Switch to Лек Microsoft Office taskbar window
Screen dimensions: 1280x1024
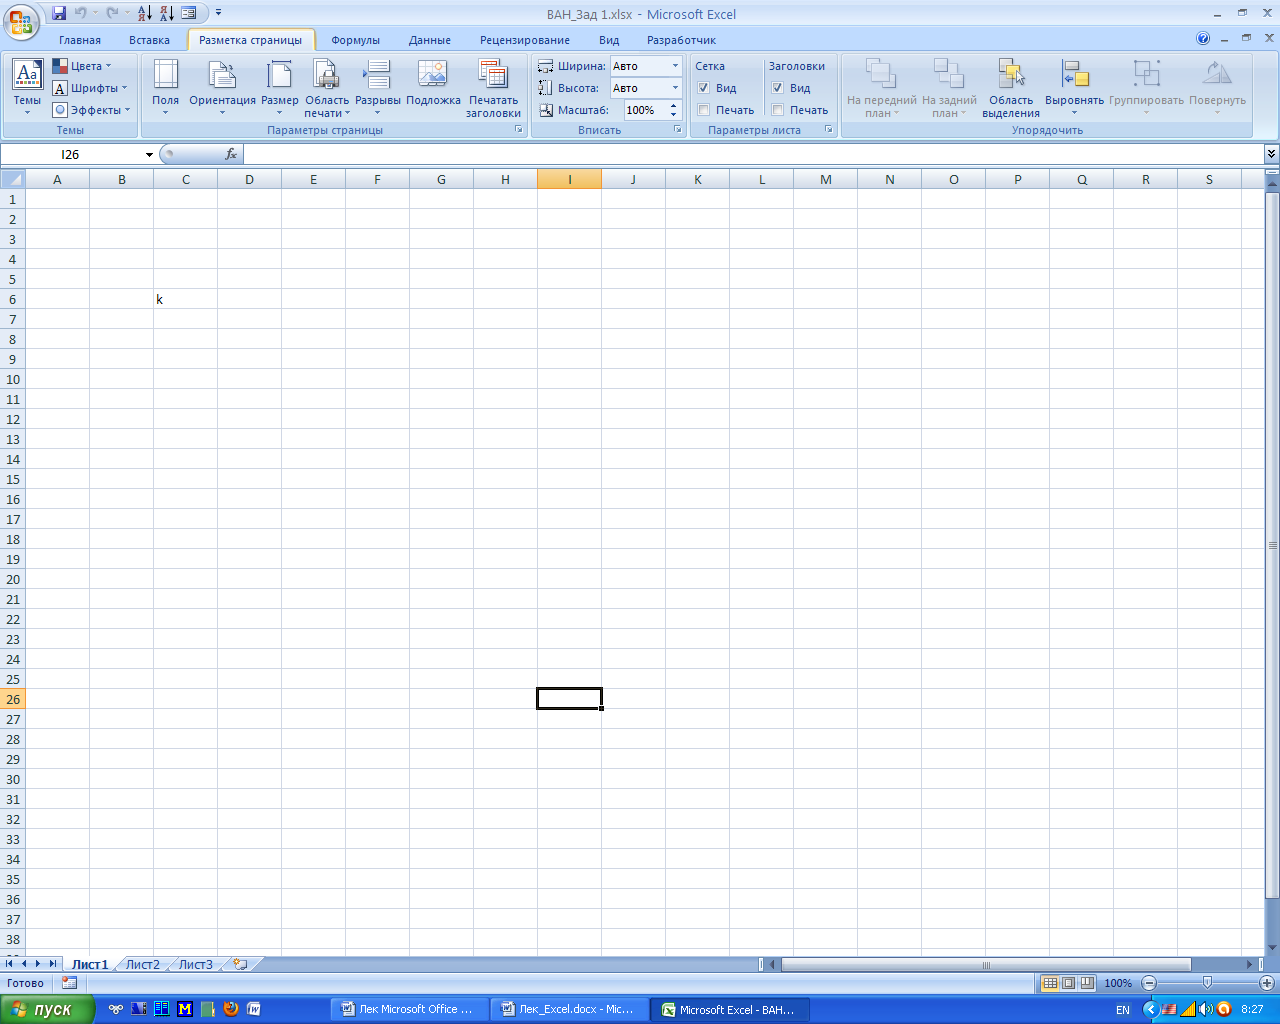(408, 1009)
